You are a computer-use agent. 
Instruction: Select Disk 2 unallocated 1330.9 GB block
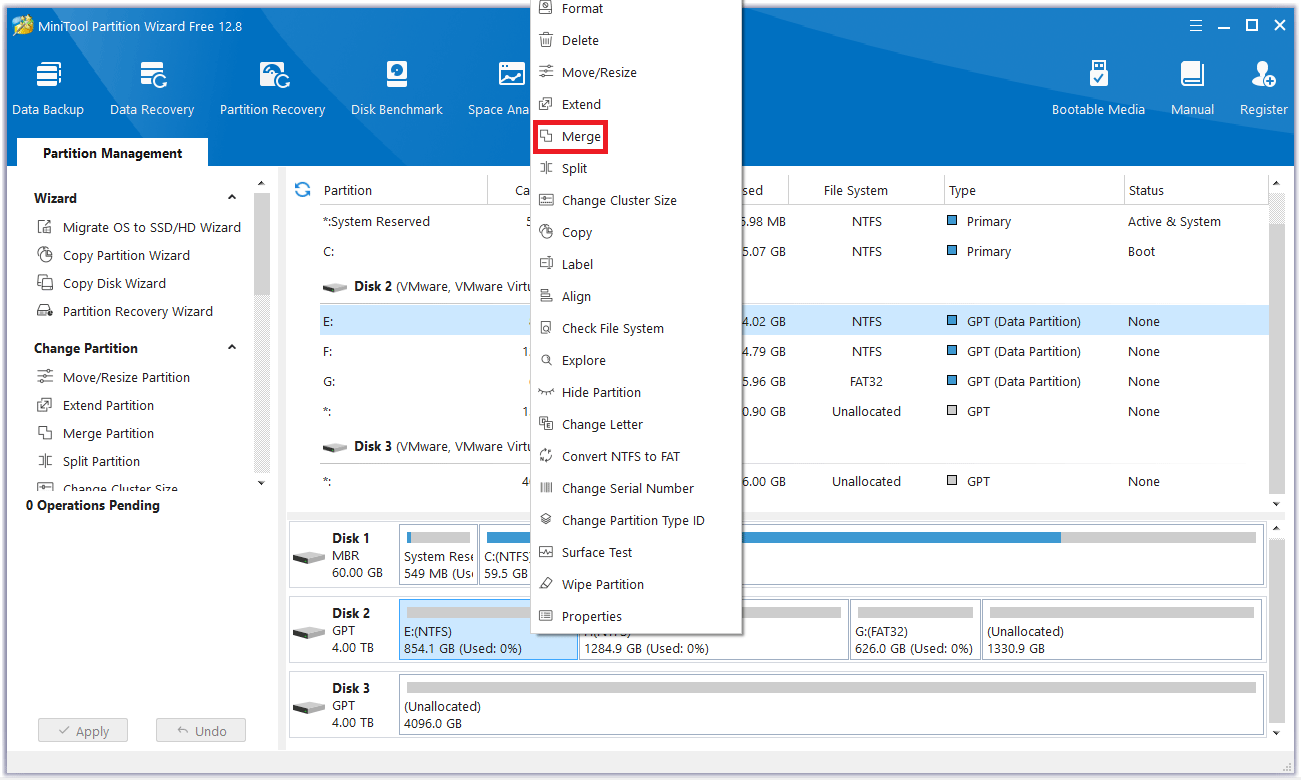(1122, 629)
